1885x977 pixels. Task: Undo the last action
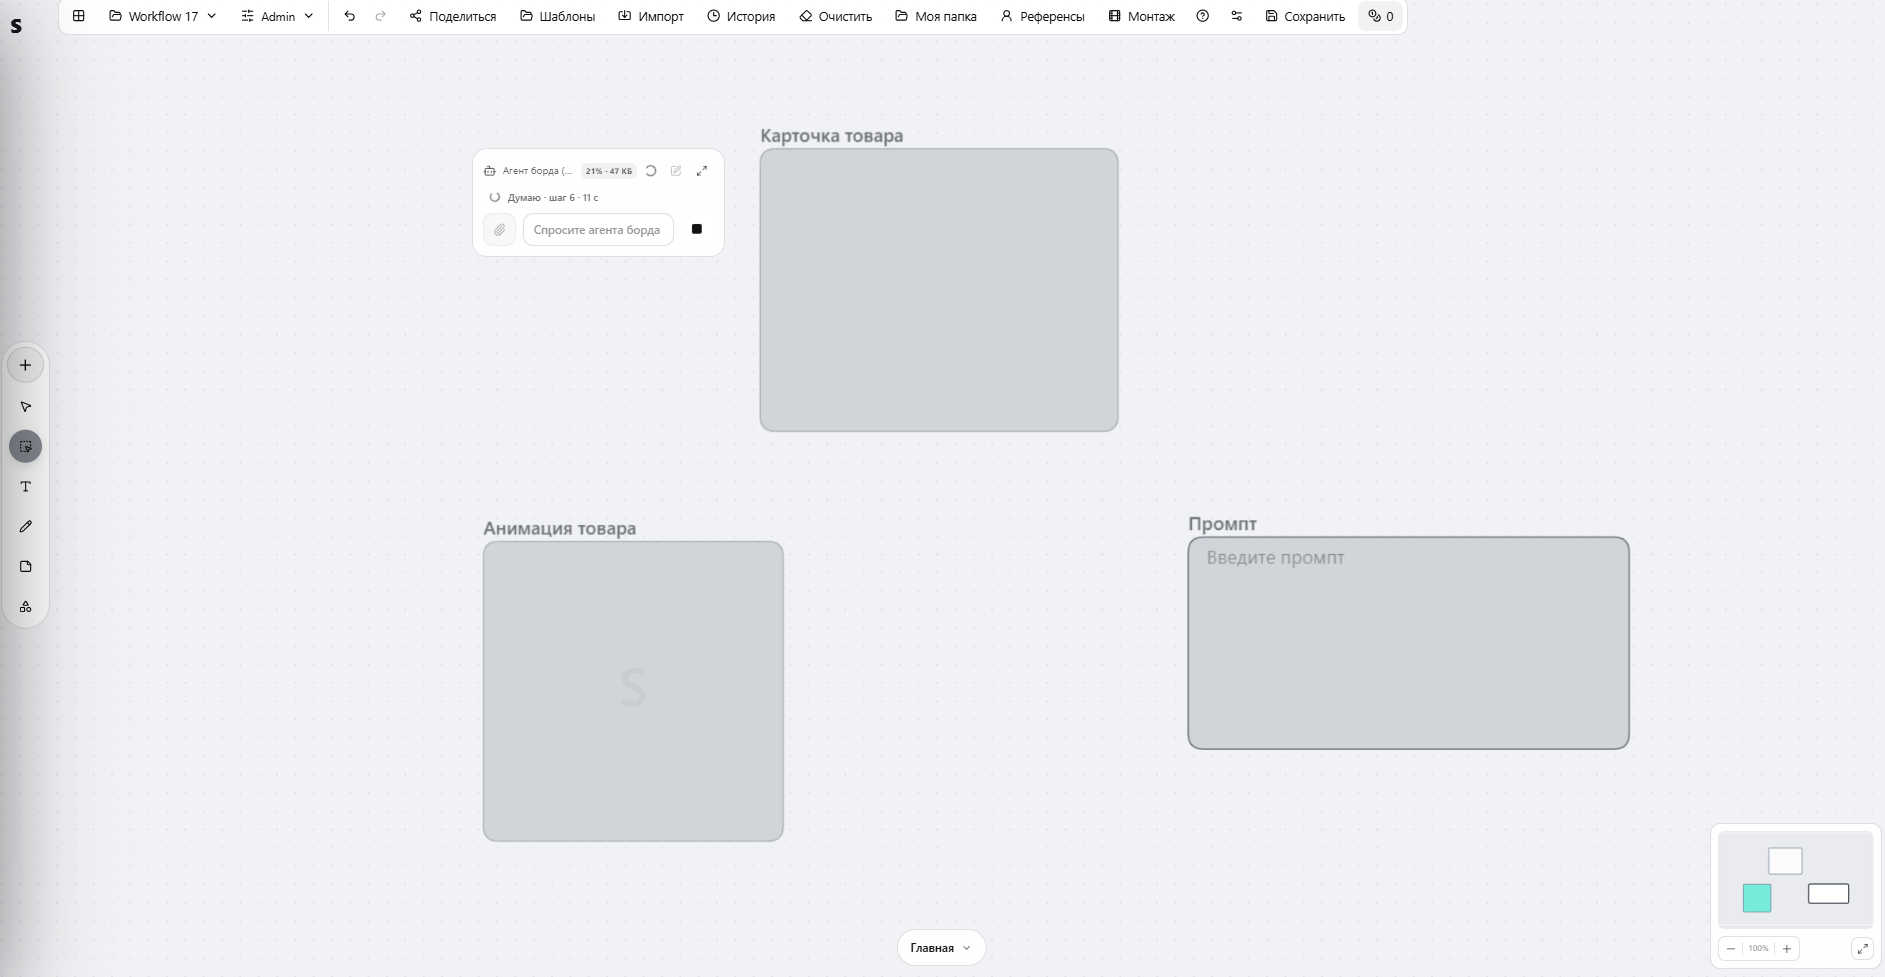349,16
